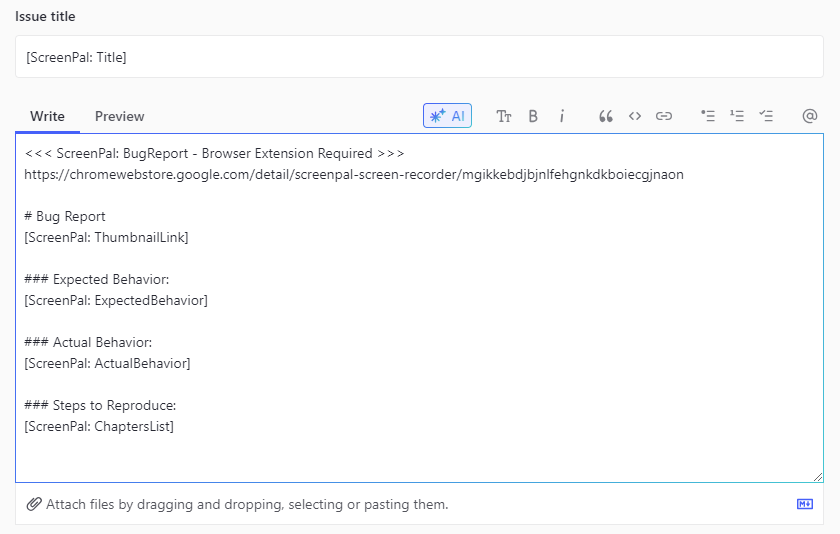Screen dimensions: 840x534
Task: Click the textarea resize handle corner
Action: (x=818, y=477)
